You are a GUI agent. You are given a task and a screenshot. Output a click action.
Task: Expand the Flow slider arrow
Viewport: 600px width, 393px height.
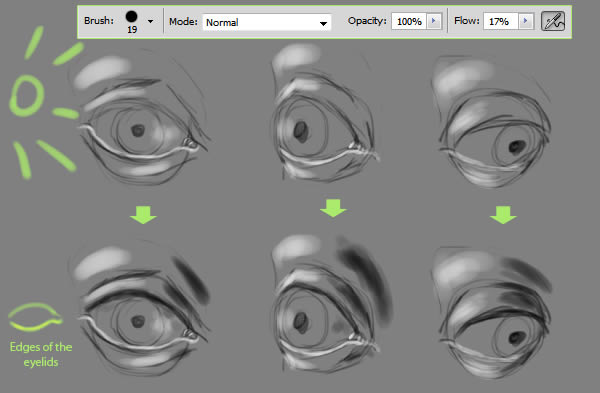click(x=525, y=21)
